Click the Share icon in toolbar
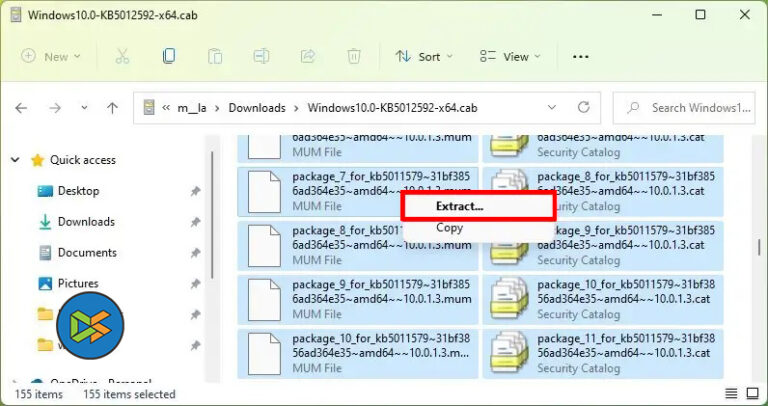This screenshot has height=406, width=768. (x=308, y=56)
